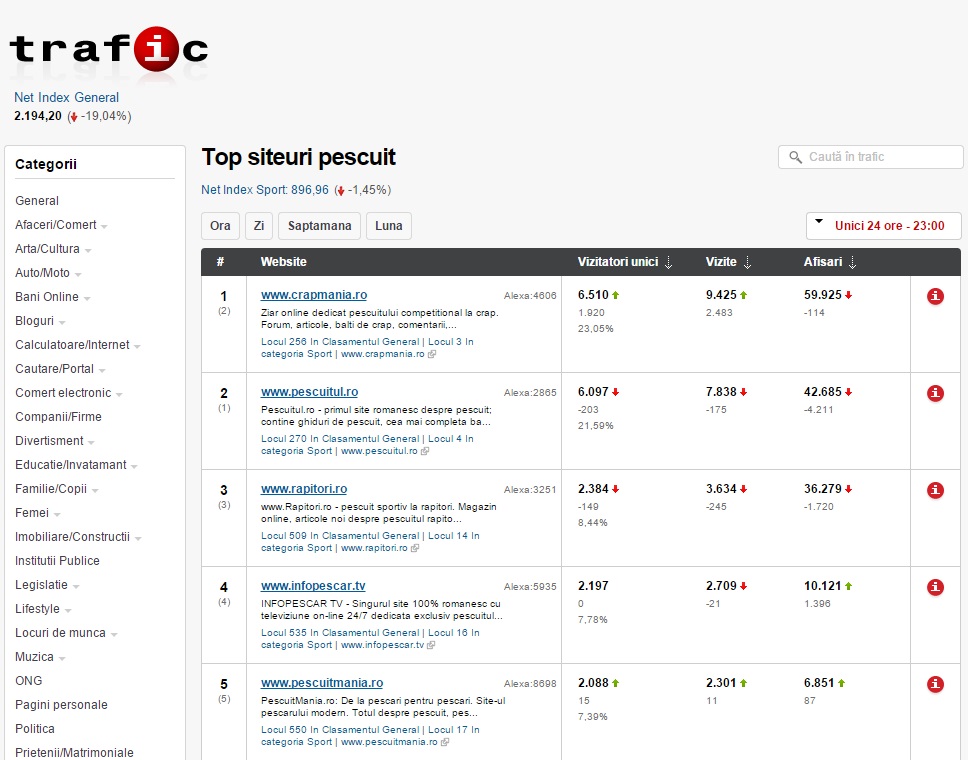Screen dimensions: 968x760
Task: Expand Muzica category arrow
Action: point(62,659)
